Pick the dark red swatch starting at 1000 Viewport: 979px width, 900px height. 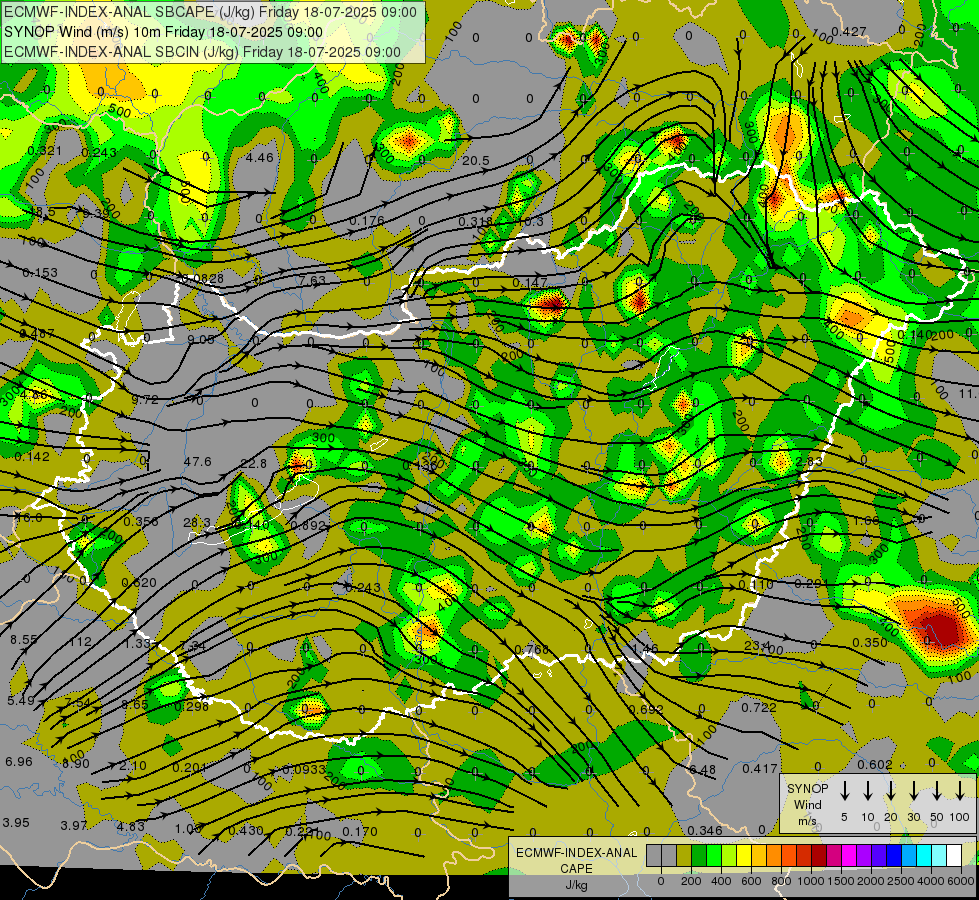(x=820, y=856)
